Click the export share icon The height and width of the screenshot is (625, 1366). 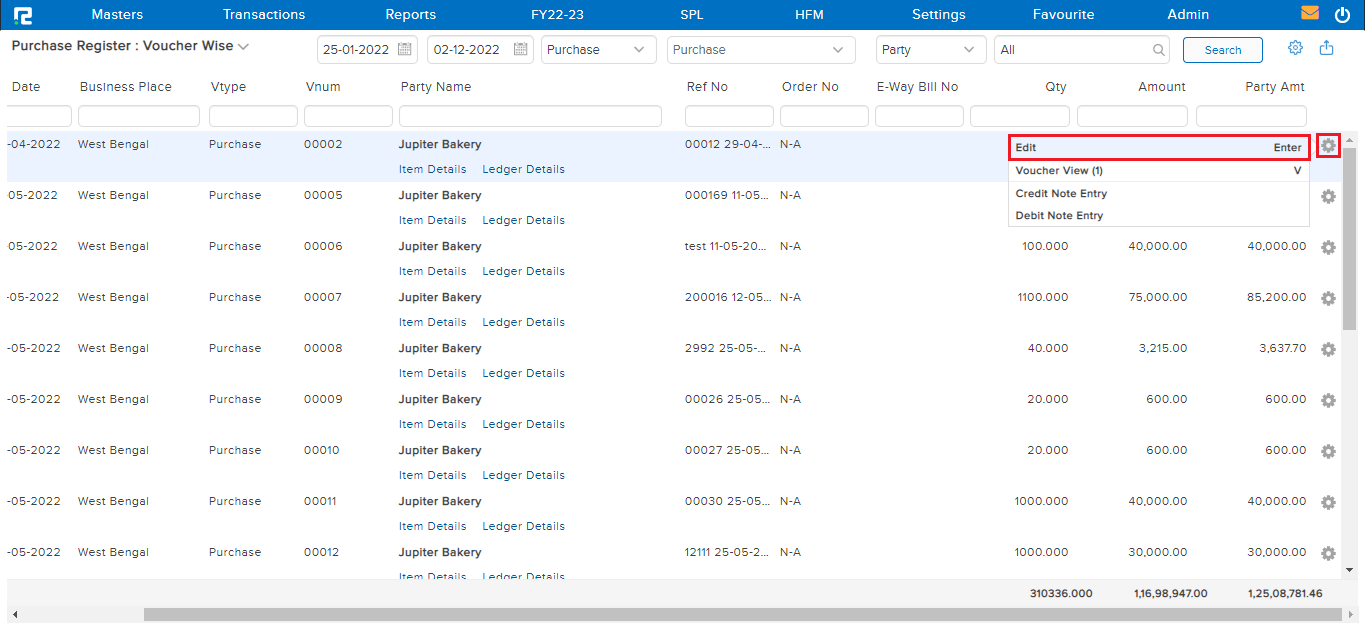(x=1327, y=48)
